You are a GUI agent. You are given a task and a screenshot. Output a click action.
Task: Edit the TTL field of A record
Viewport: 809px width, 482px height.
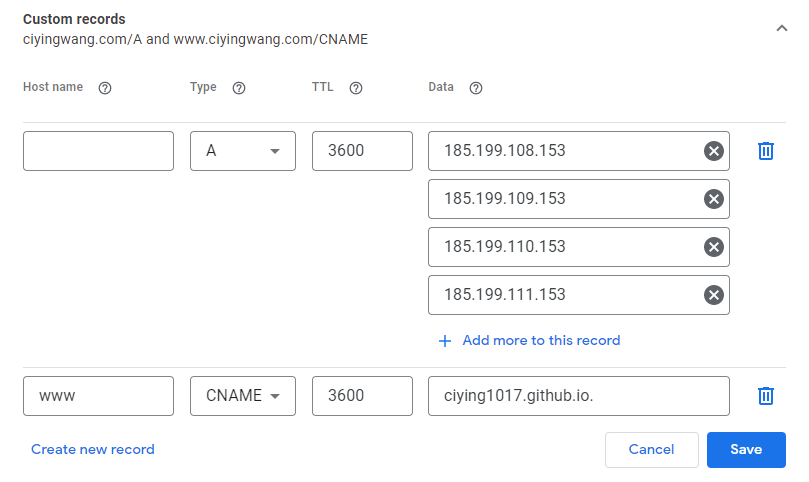tap(362, 151)
